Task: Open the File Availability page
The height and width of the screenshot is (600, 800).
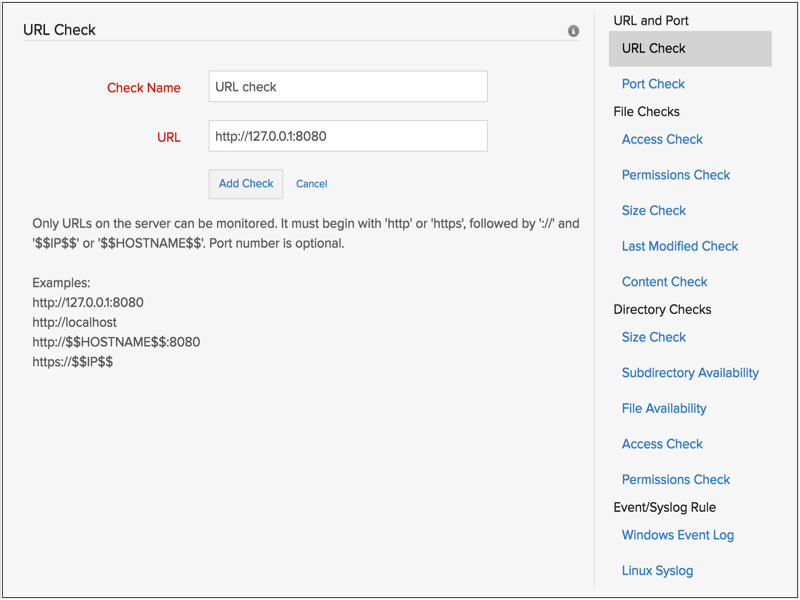Action: (x=663, y=408)
